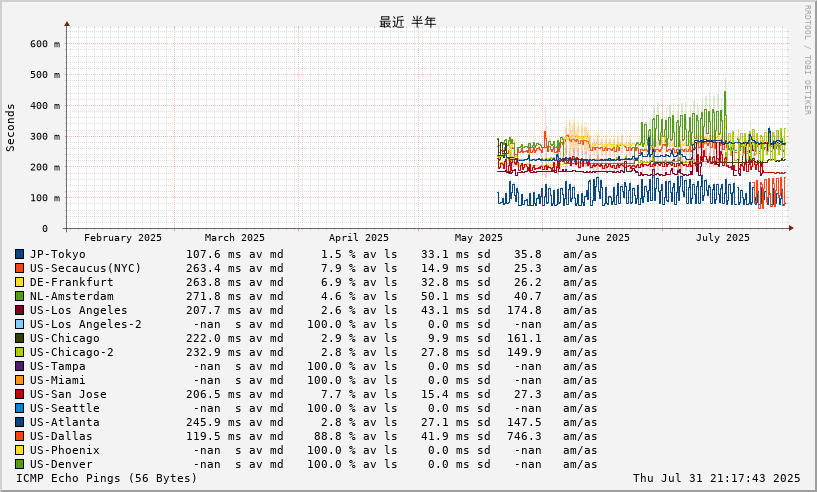Select the US-Chicago-2 legend label
Viewport: 817px width, 492px height.
(71, 352)
